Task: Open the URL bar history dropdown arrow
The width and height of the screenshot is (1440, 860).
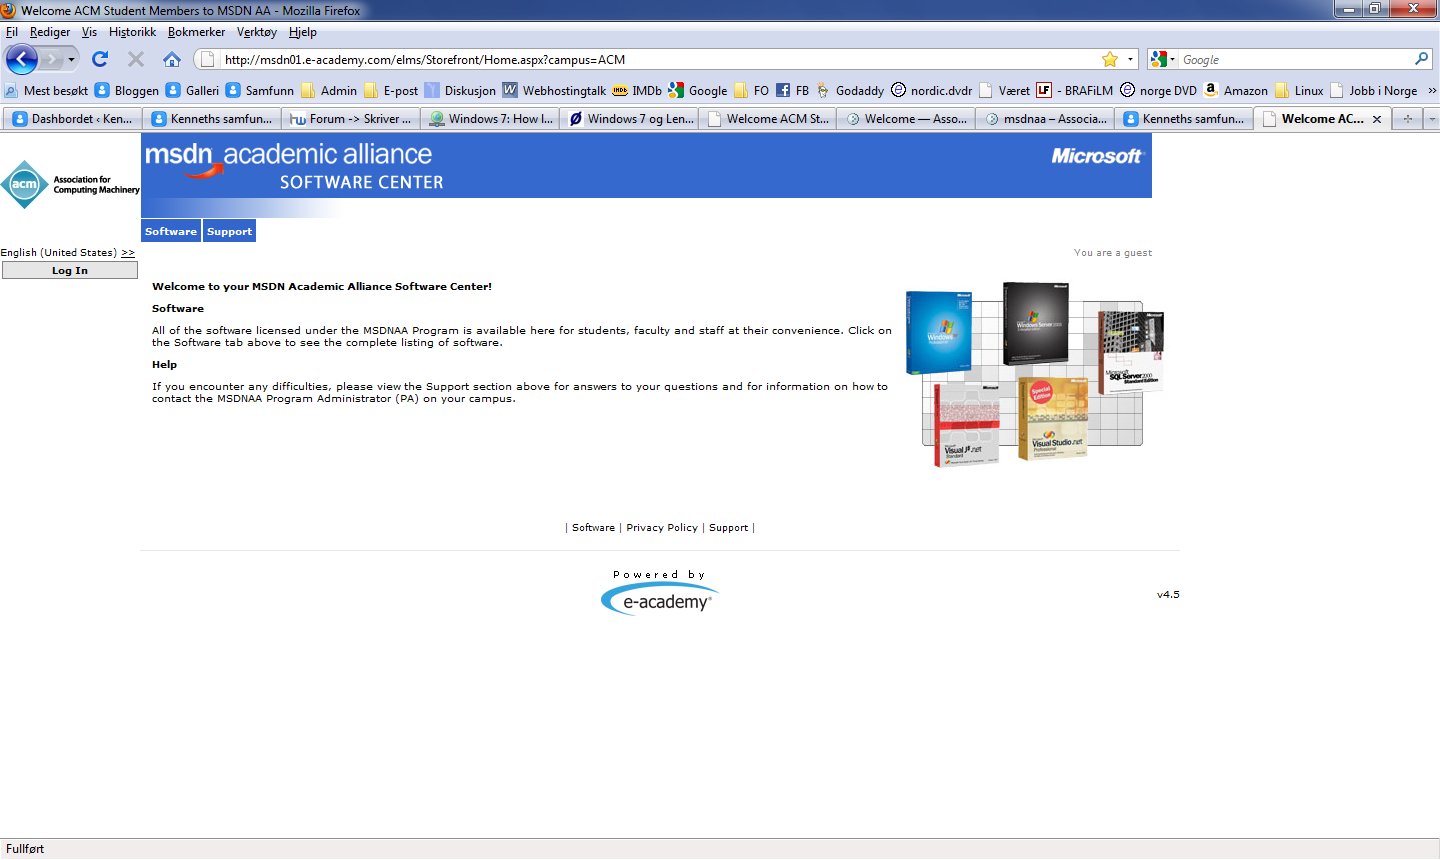Action: pyautogui.click(x=1131, y=59)
